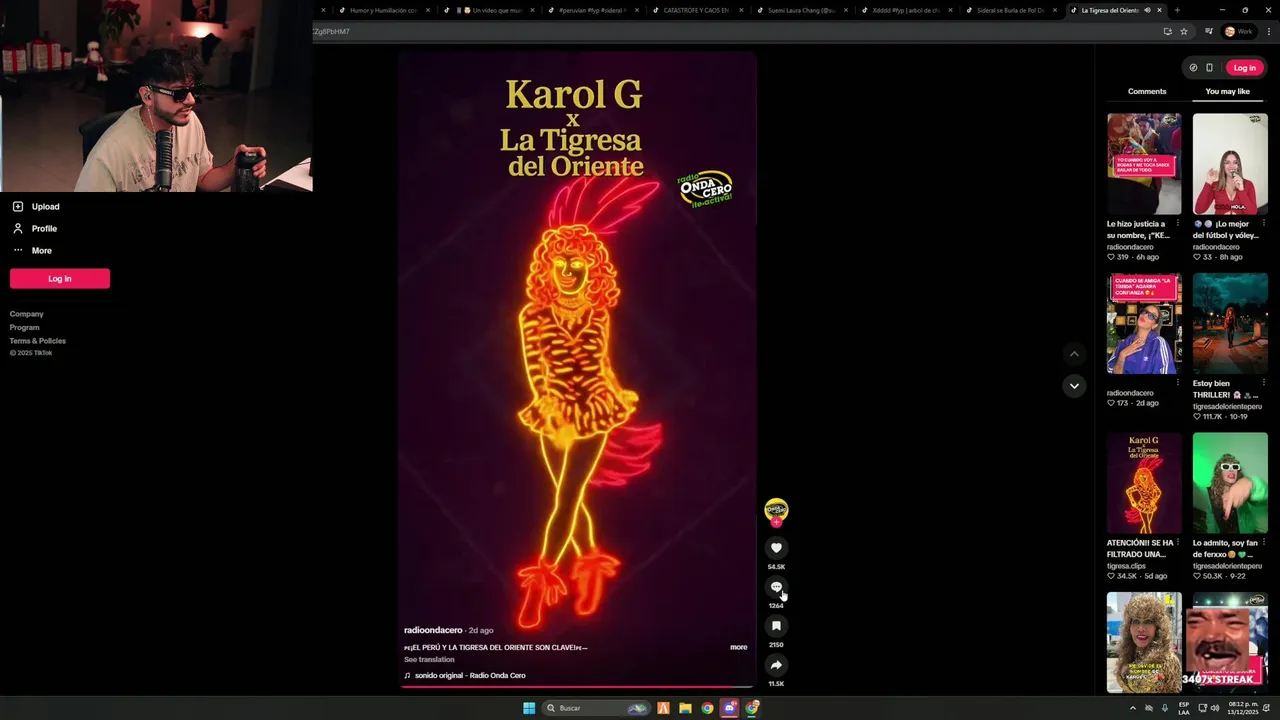The width and height of the screenshot is (1280, 720).
Task: Expand the caption with 'more'
Action: [x=738, y=647]
